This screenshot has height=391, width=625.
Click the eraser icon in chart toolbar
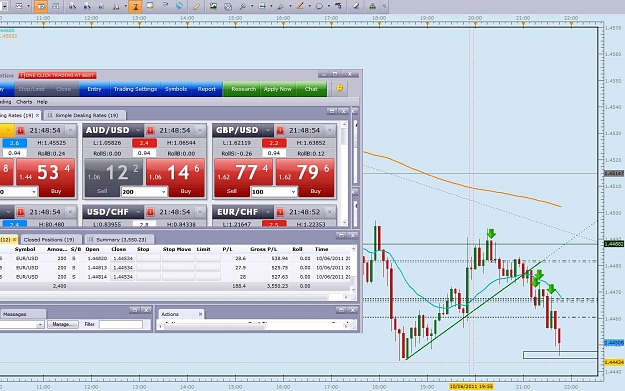[356, 6]
